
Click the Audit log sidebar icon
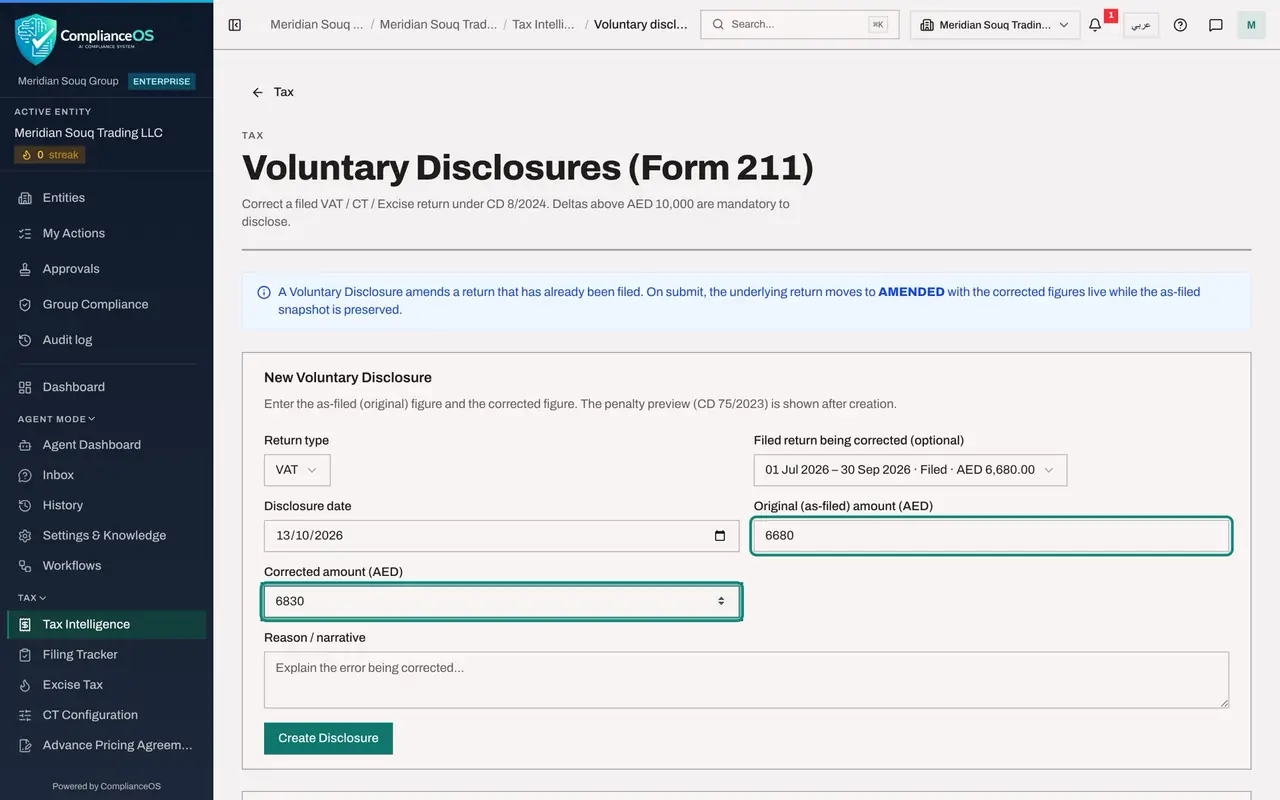(25, 340)
